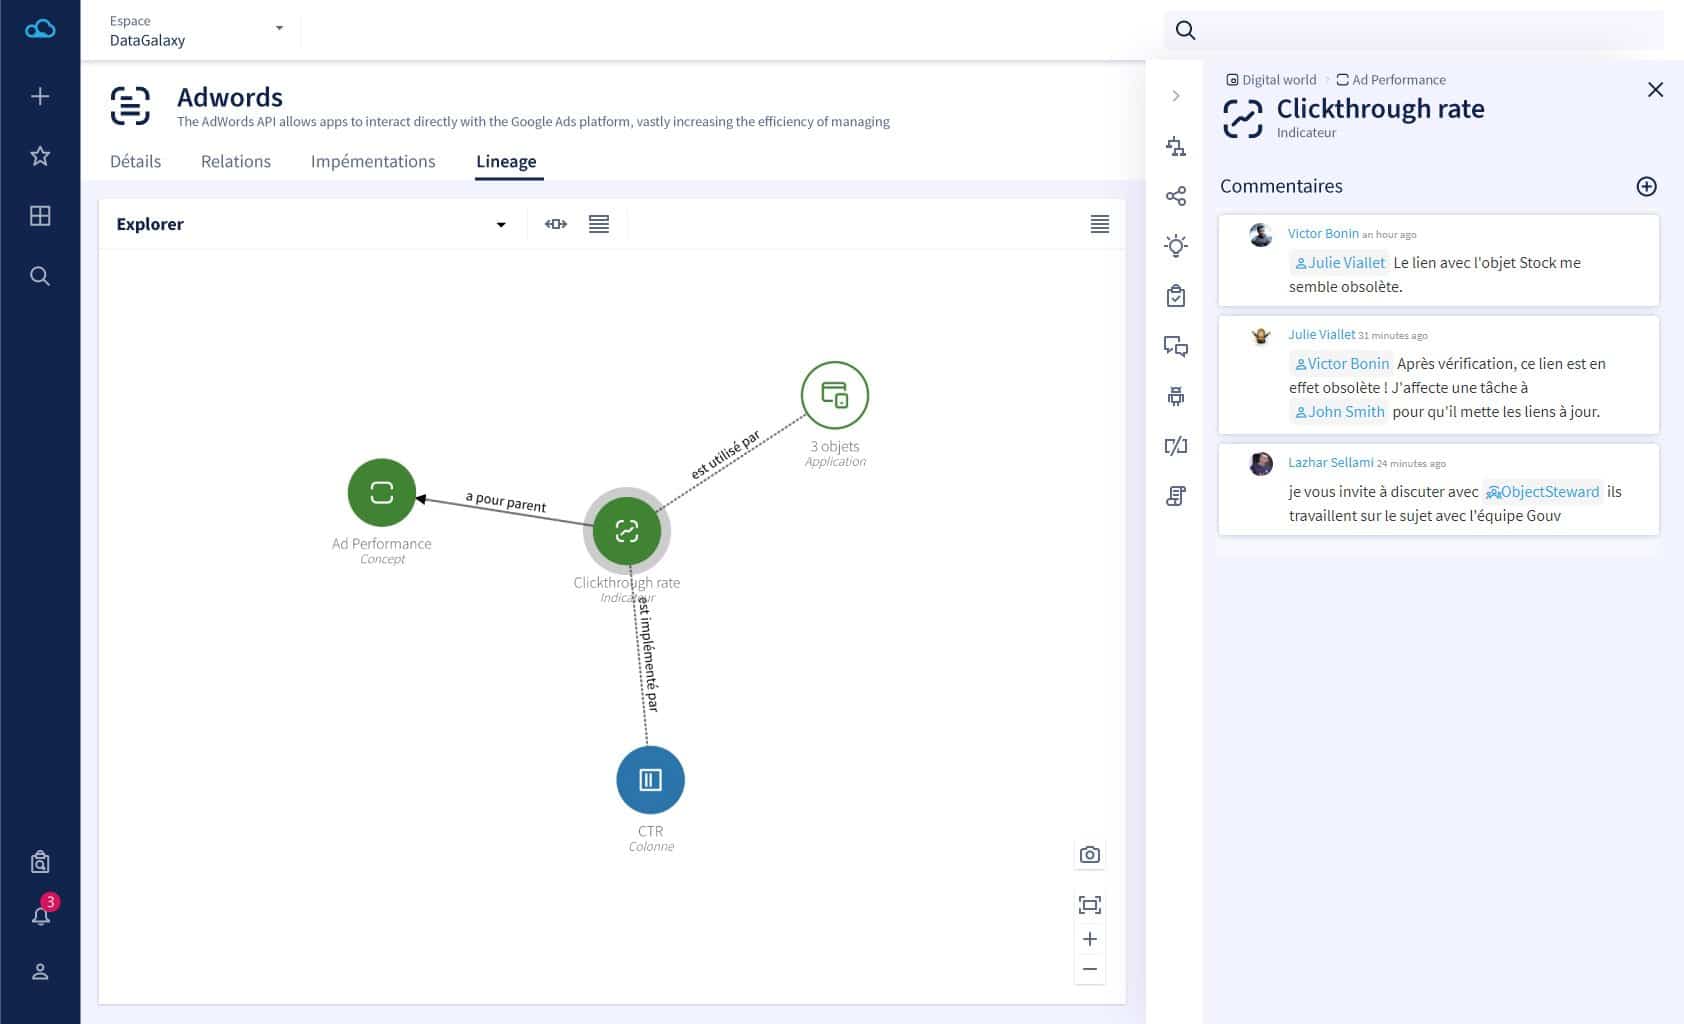Open the search magnifier in left navigation
This screenshot has height=1024, width=1684.
(39, 276)
